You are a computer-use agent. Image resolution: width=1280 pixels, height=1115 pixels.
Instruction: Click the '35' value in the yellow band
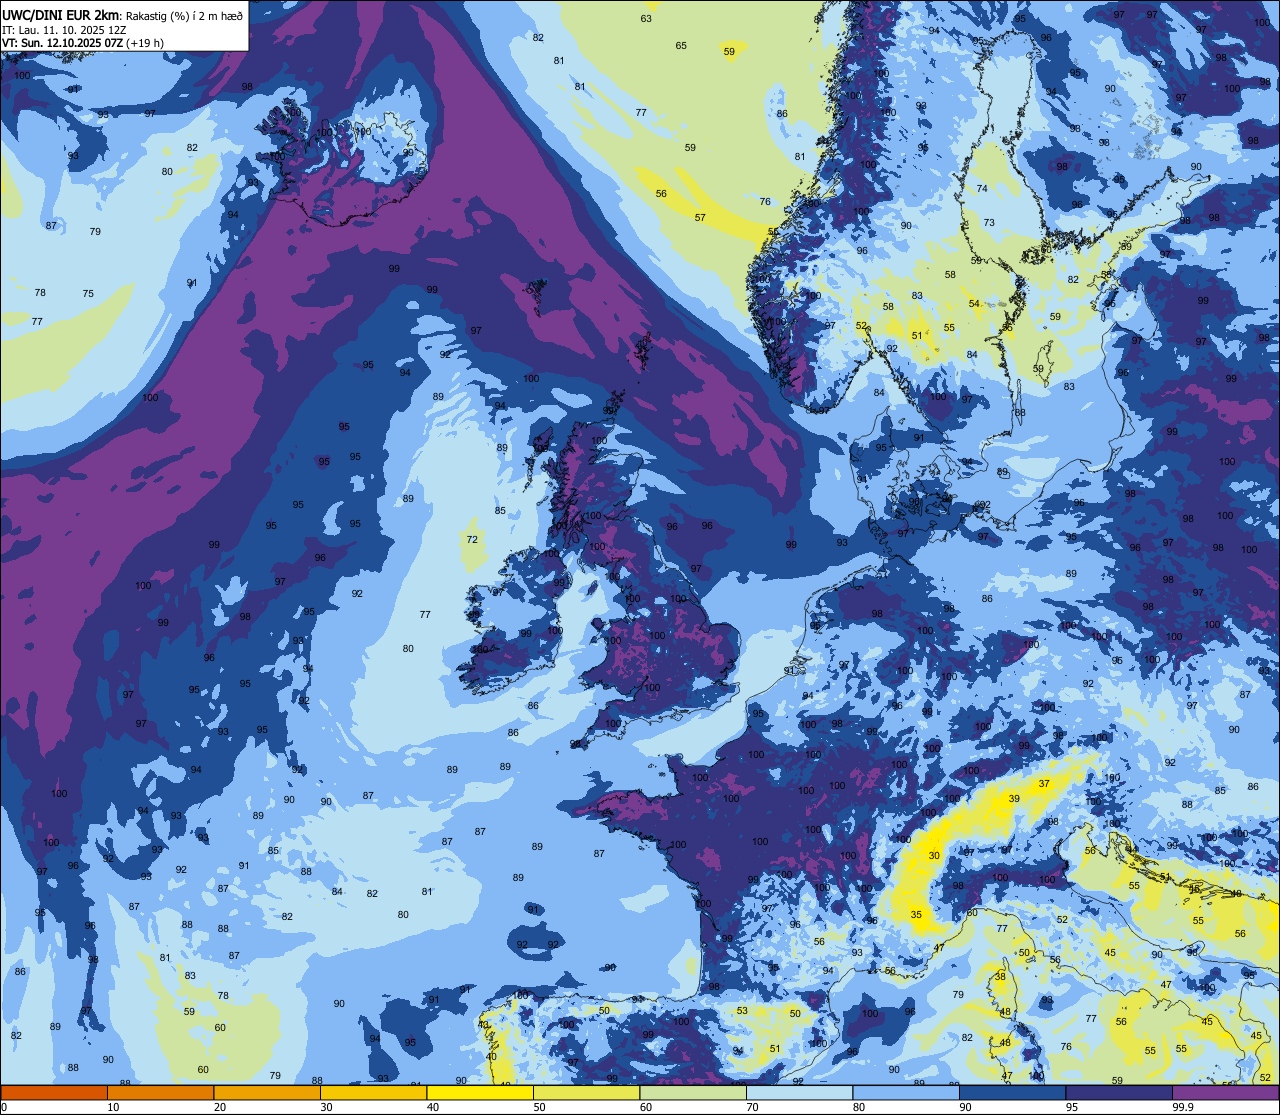[916, 915]
